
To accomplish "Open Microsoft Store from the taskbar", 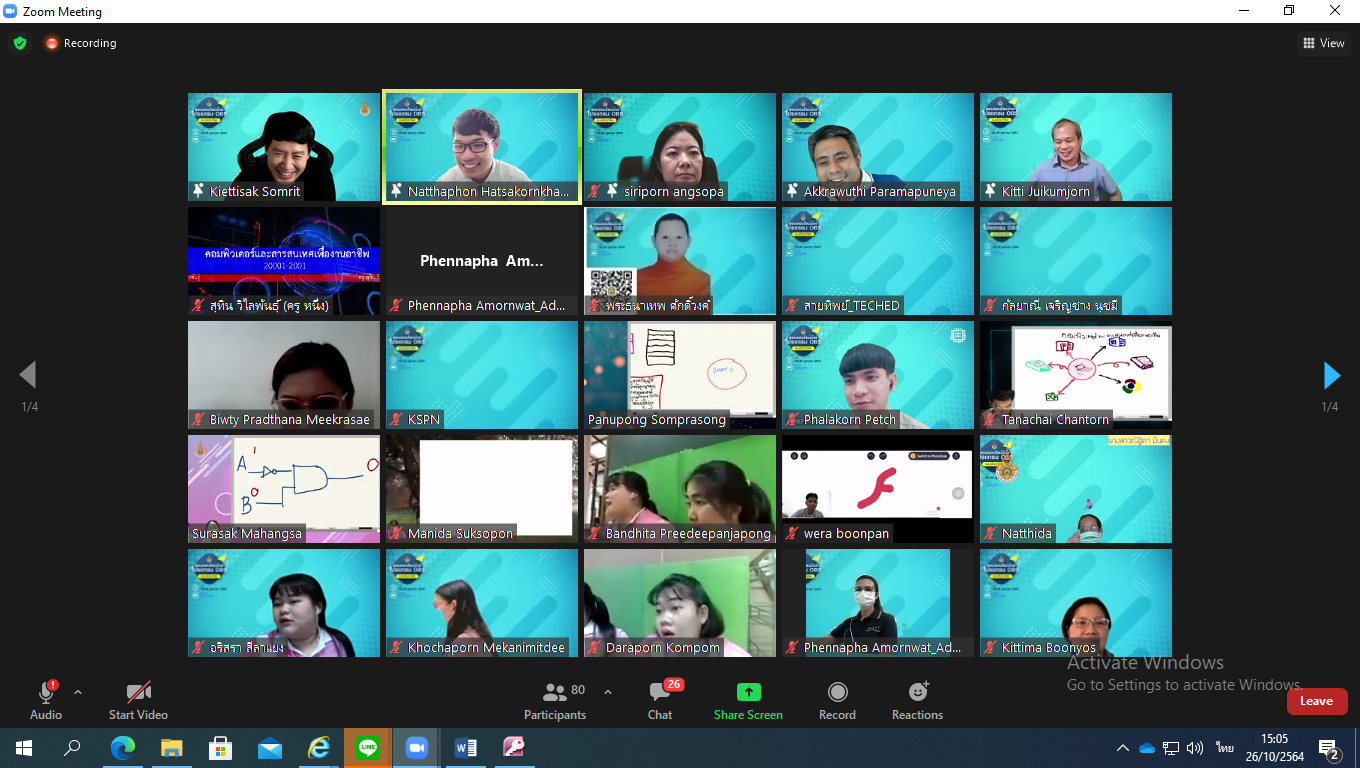I will (220, 748).
